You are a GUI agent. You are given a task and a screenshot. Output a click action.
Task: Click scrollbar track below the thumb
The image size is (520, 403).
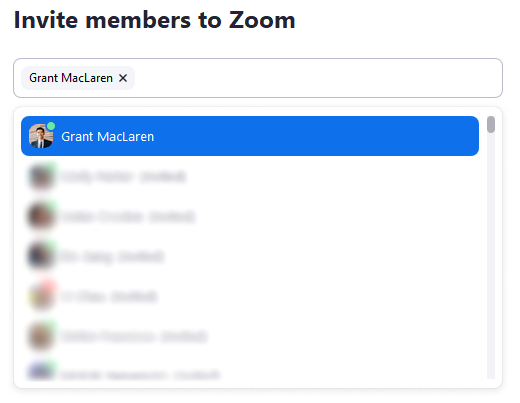(x=491, y=256)
